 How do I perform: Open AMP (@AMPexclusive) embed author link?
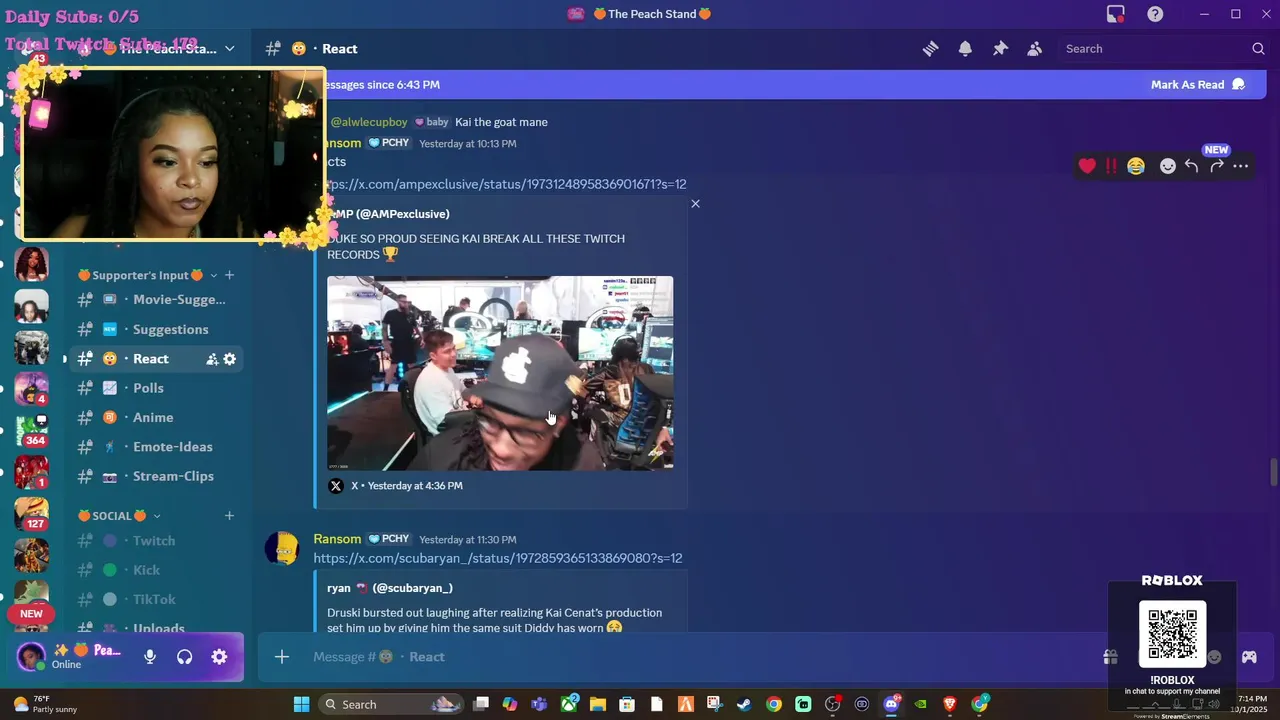(390, 214)
